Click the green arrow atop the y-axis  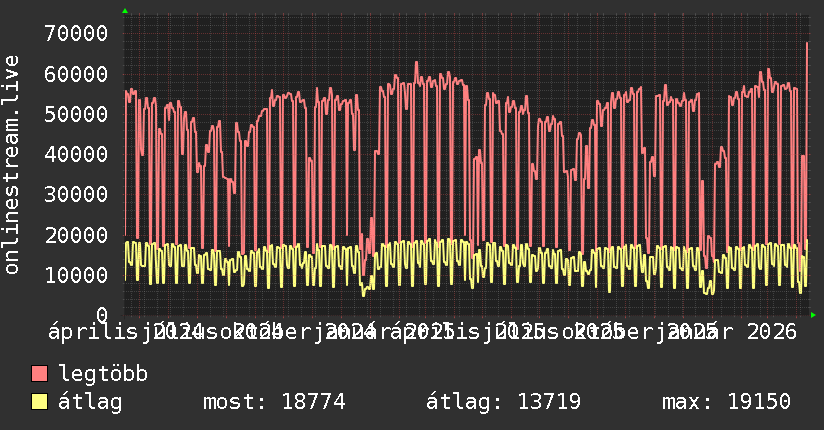[x=125, y=11]
